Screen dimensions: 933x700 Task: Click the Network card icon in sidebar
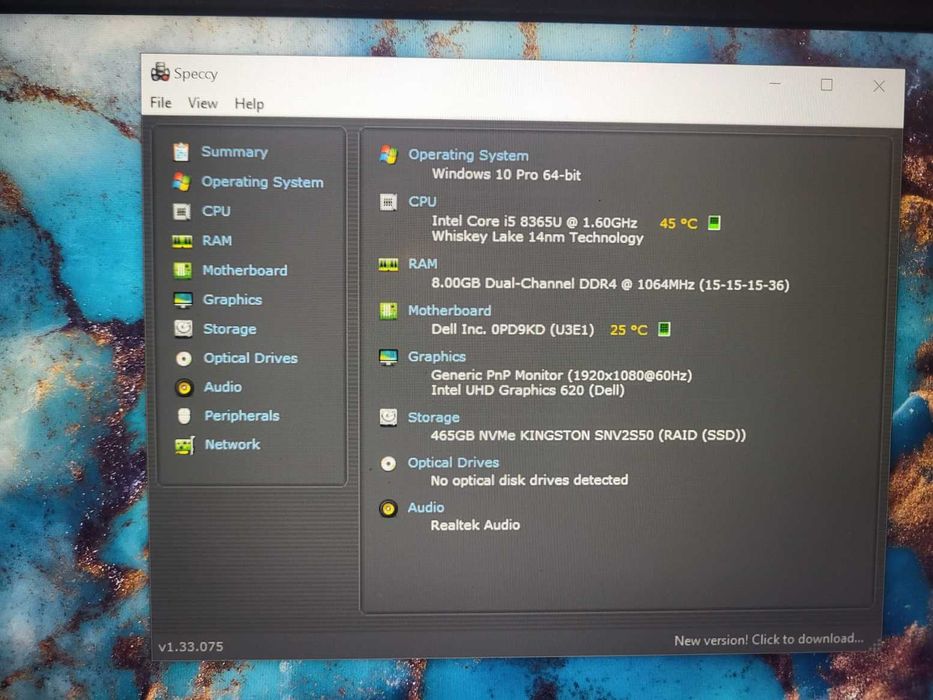pos(185,445)
